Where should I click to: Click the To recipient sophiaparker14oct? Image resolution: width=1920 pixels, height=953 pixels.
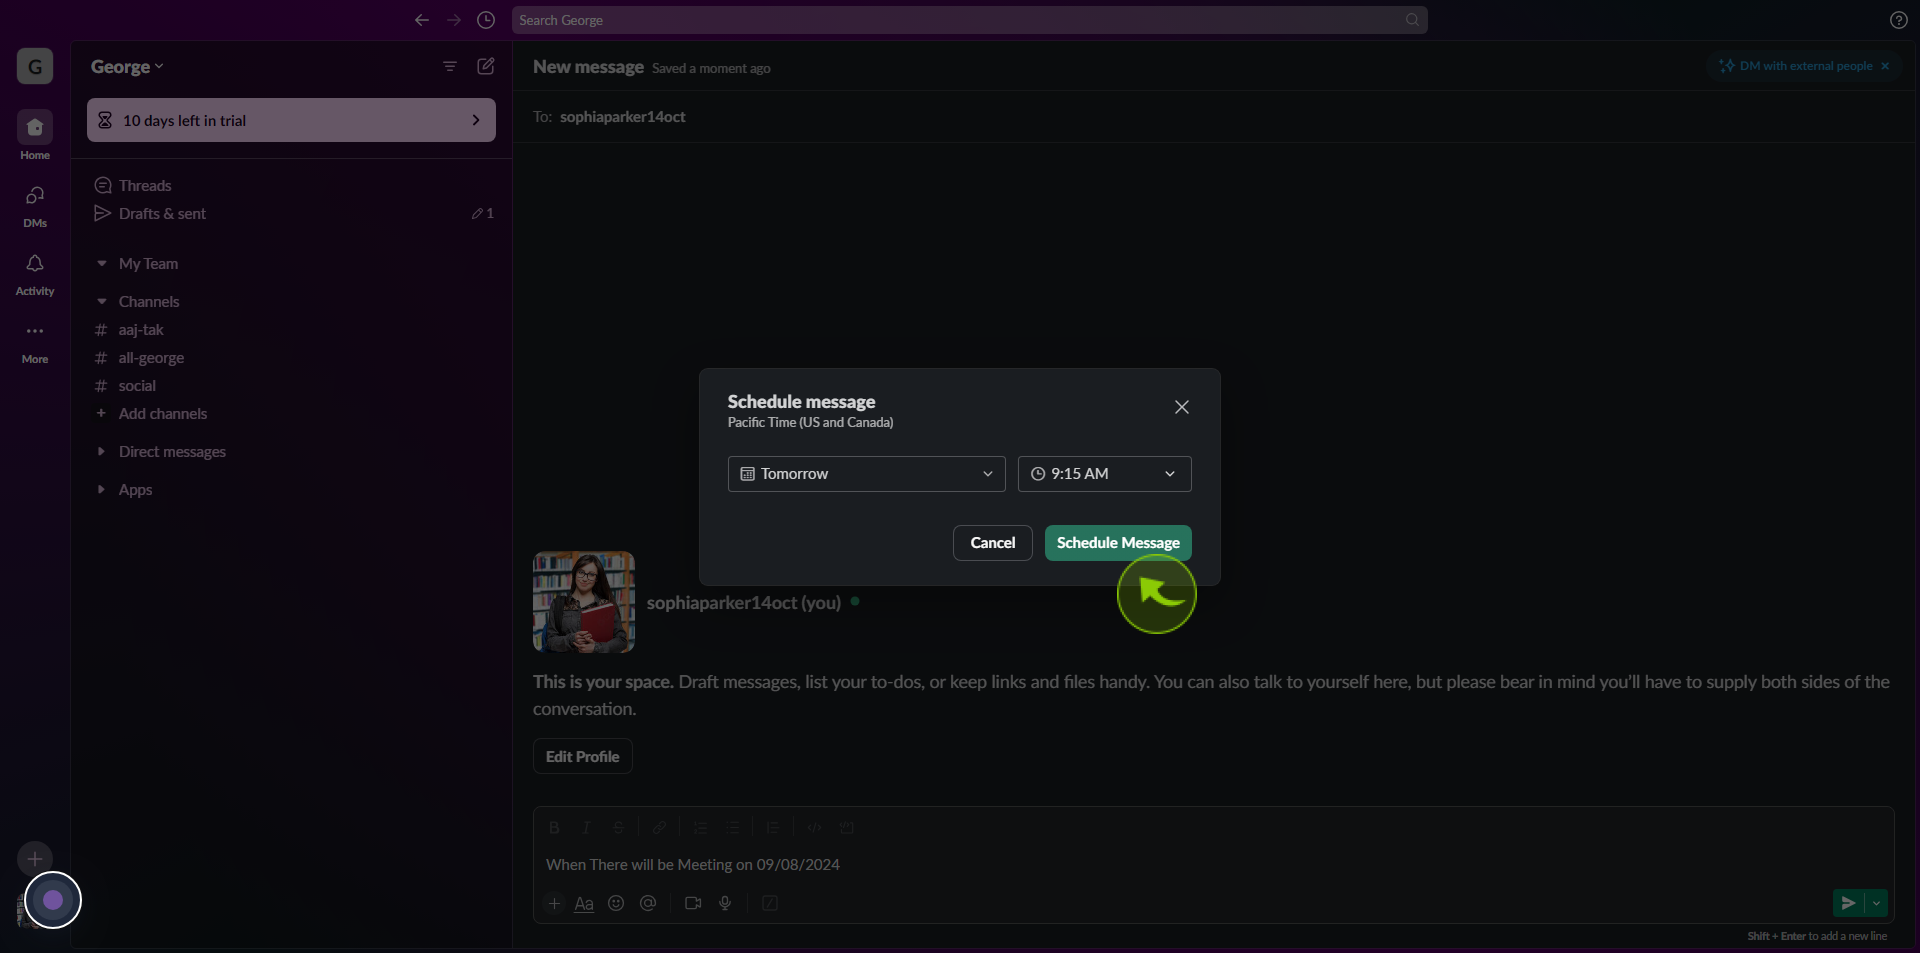pyautogui.click(x=622, y=117)
